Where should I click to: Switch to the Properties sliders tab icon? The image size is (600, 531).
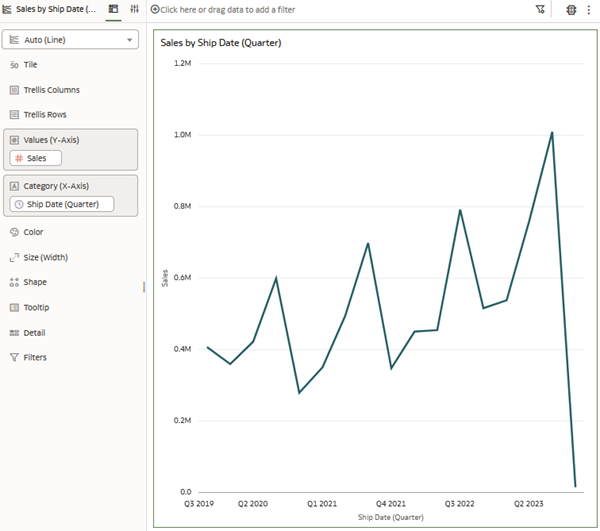point(134,9)
